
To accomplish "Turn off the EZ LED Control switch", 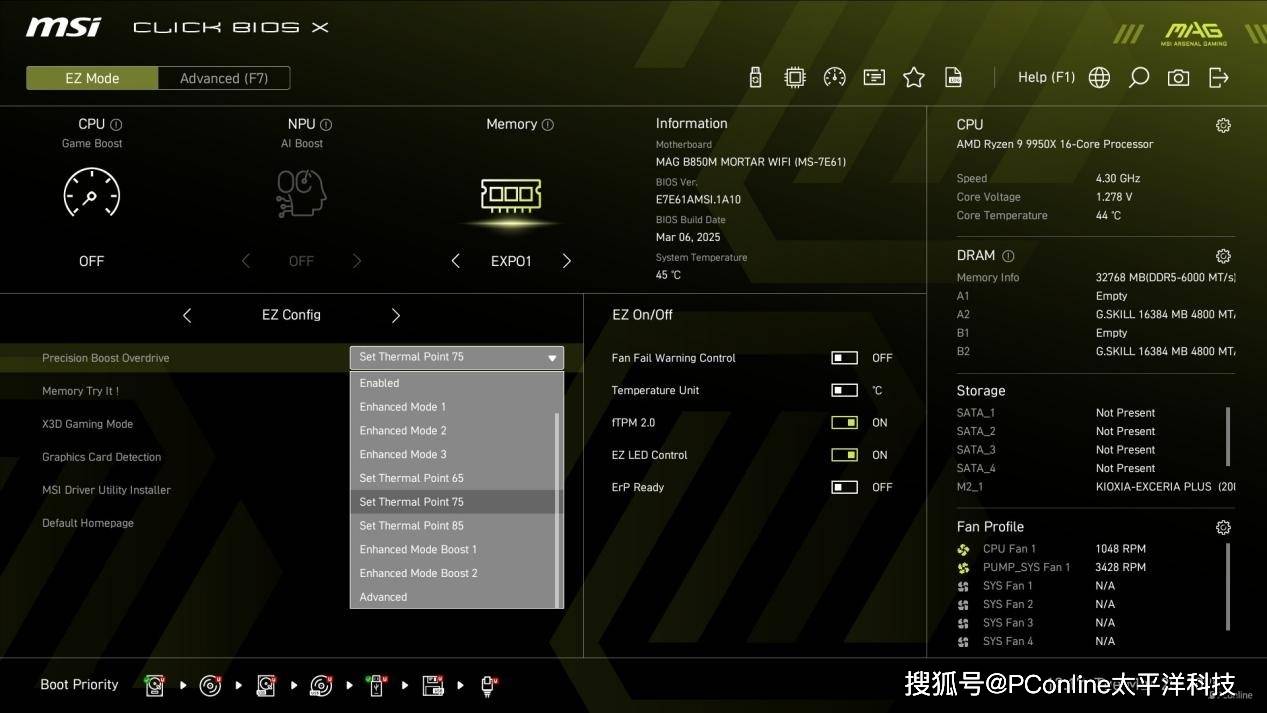I will (x=844, y=455).
